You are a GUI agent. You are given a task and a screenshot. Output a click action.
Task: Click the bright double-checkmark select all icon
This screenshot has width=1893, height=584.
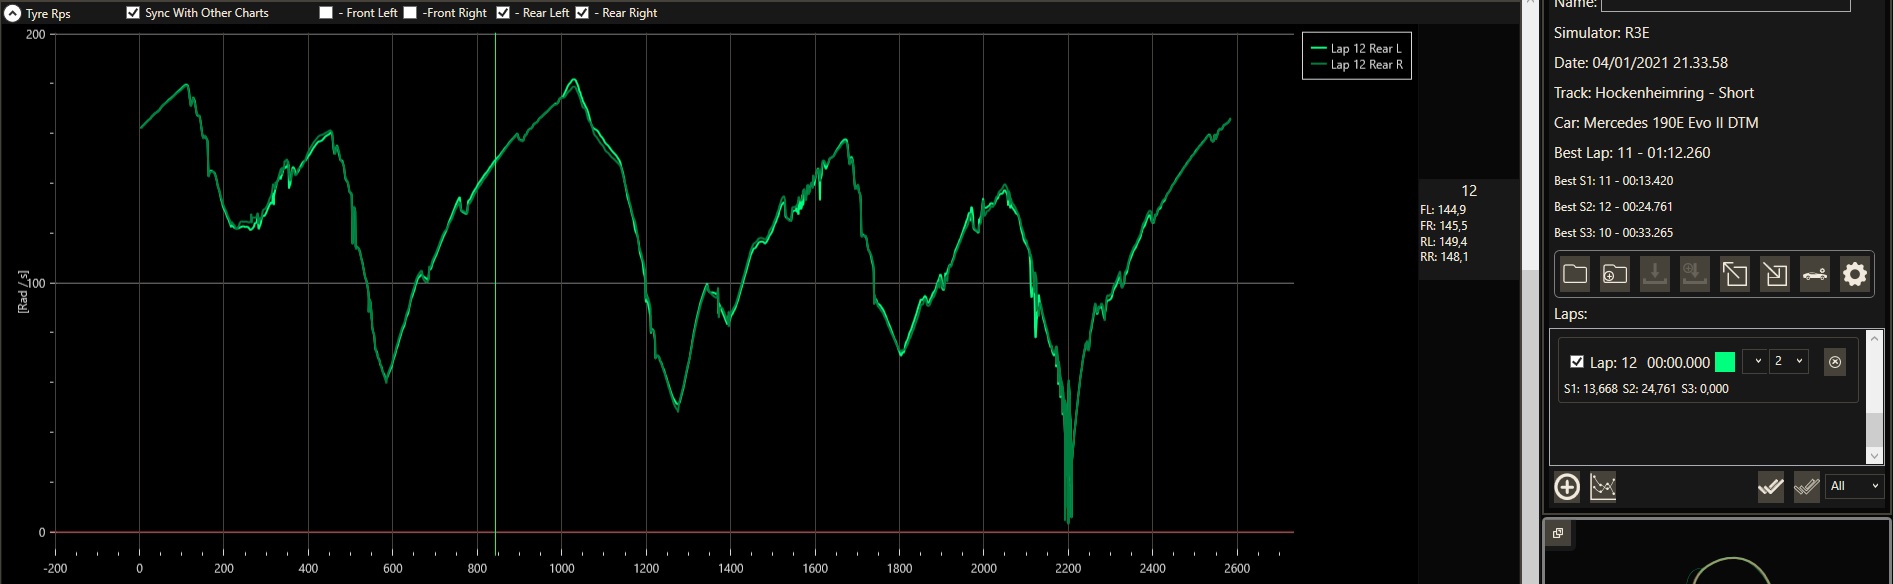[x=1771, y=487]
